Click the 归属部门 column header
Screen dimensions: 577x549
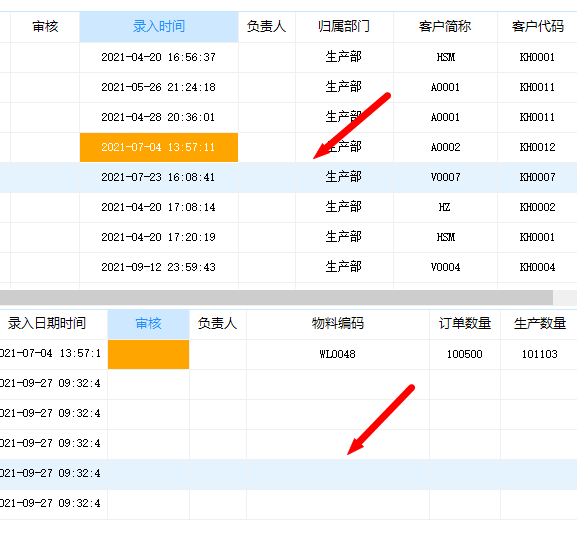tap(344, 26)
